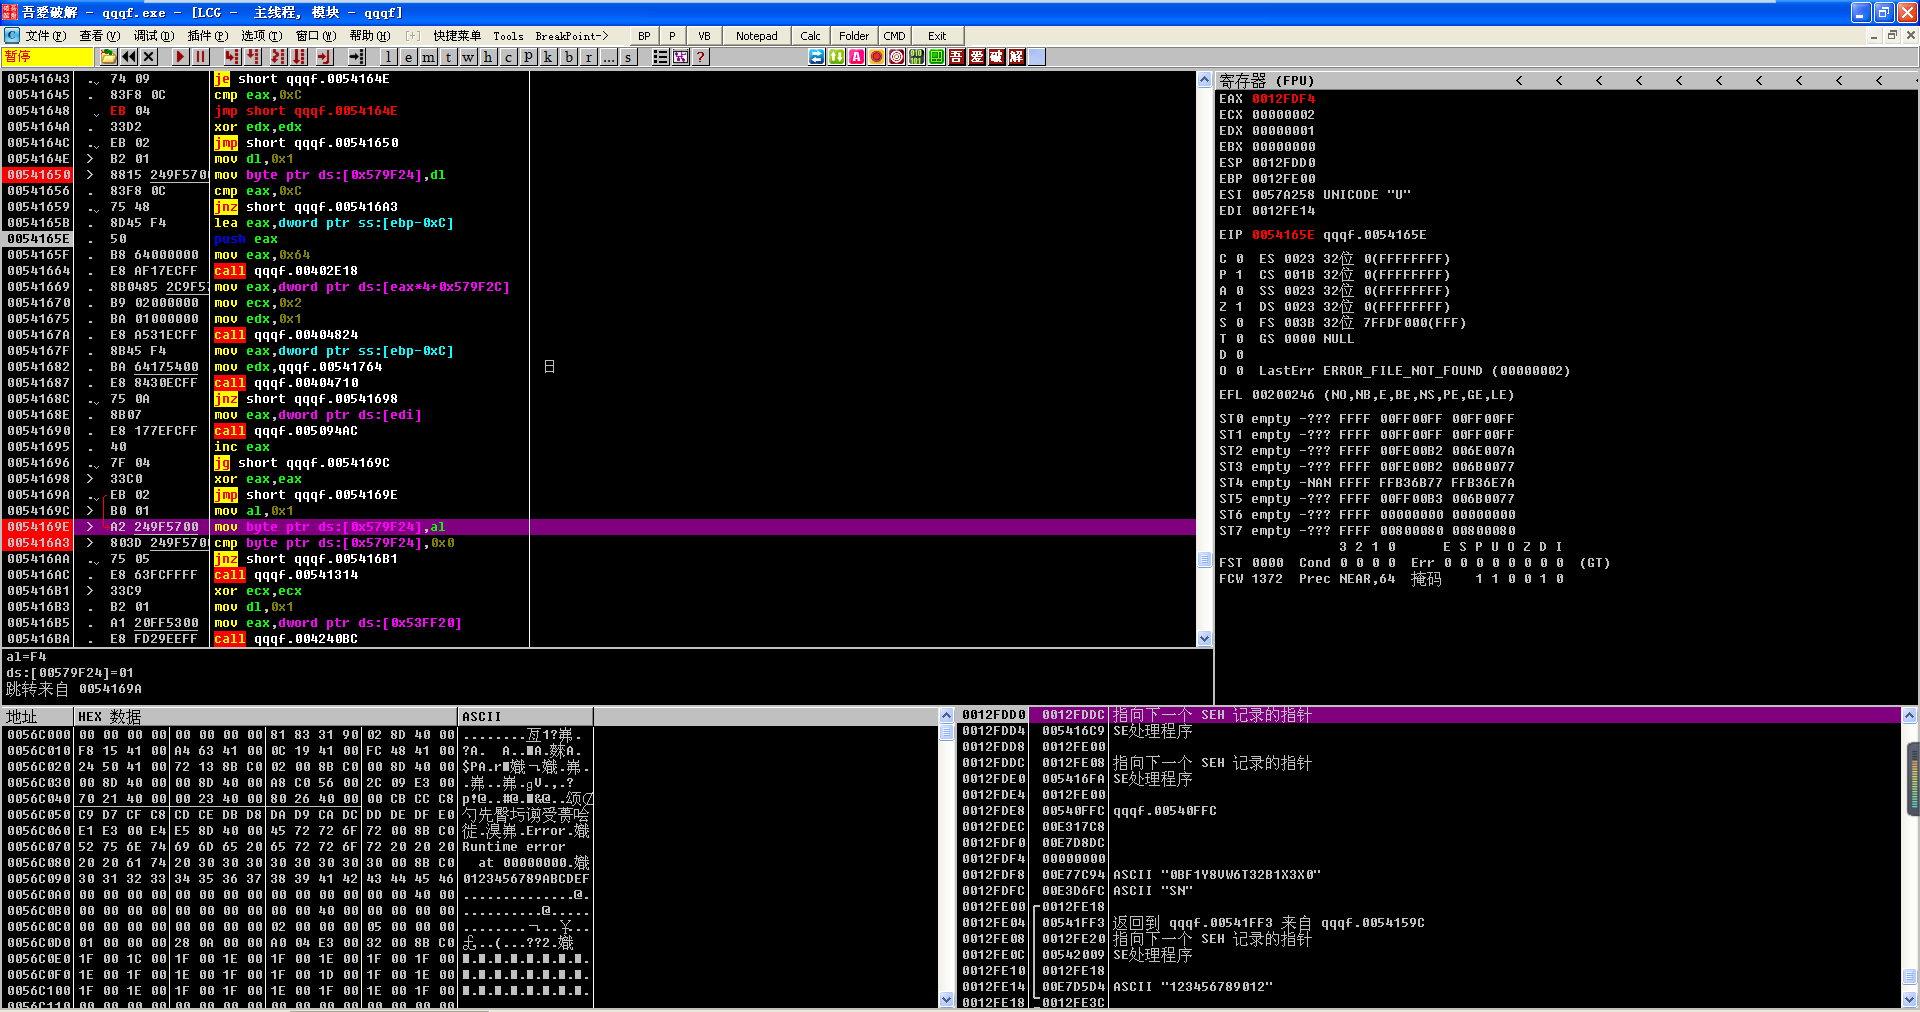Click the red target circle plugin icon
Screen dimensions: 1920x1012
click(897, 57)
